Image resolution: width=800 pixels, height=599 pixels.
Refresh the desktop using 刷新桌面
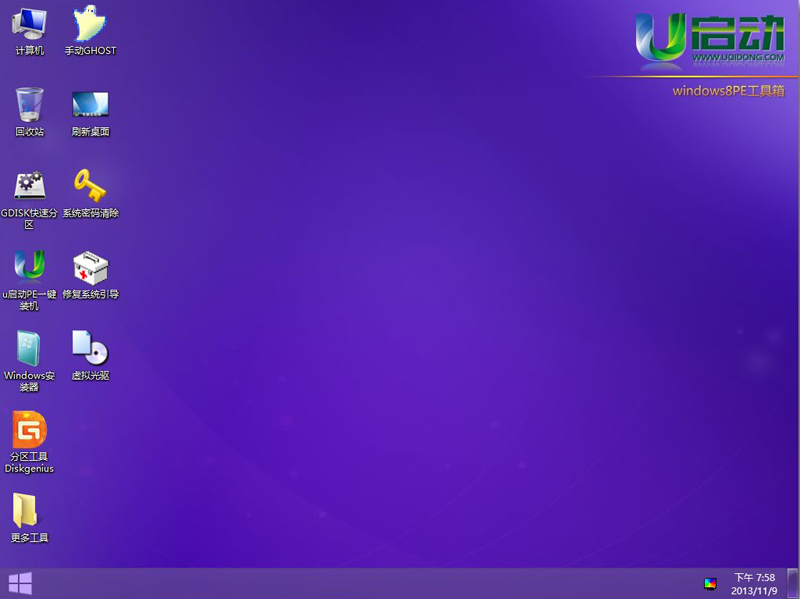coord(91,105)
